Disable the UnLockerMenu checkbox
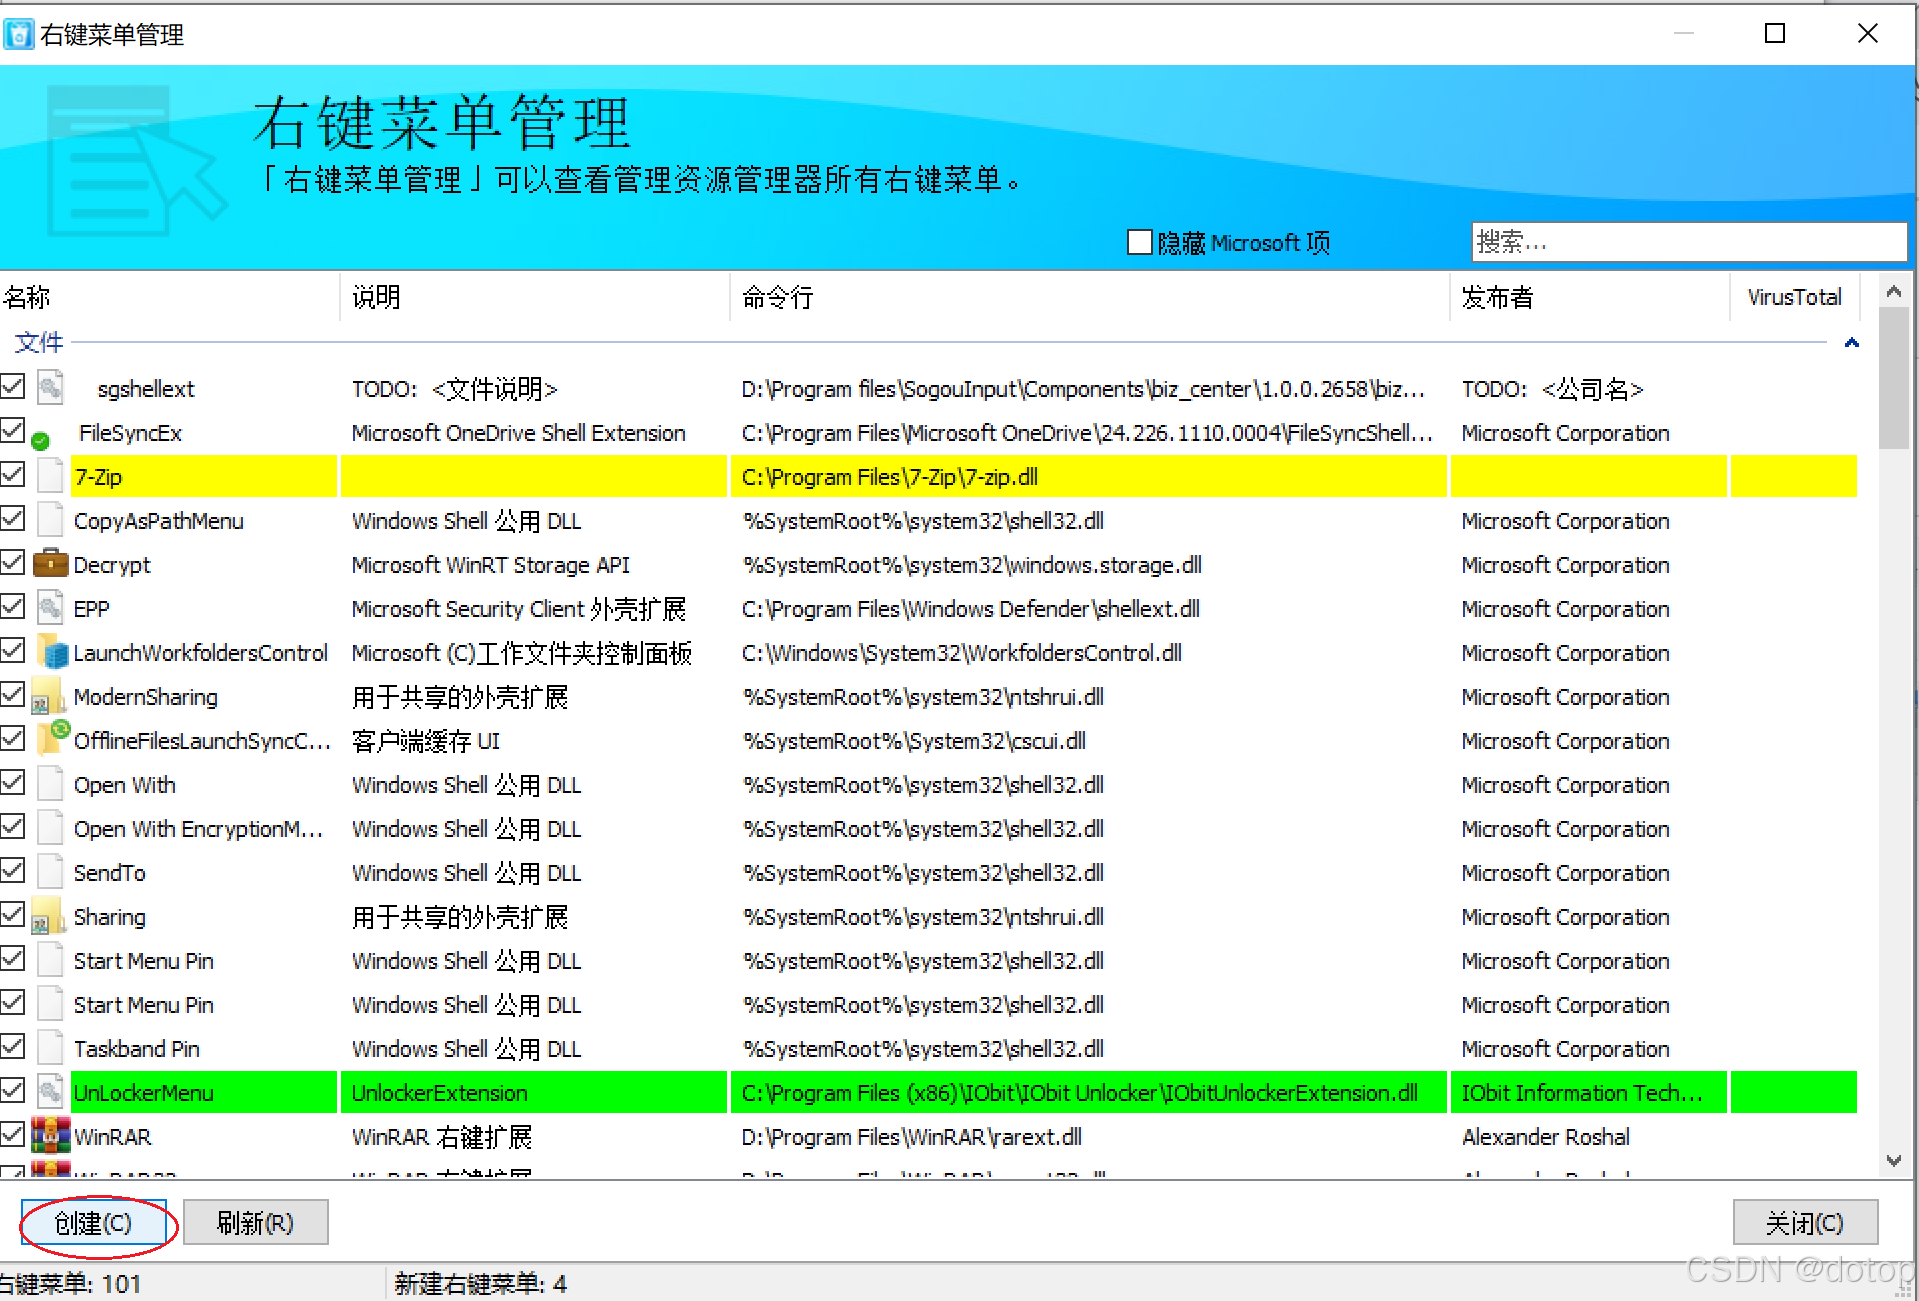The image size is (1919, 1301). point(12,1090)
